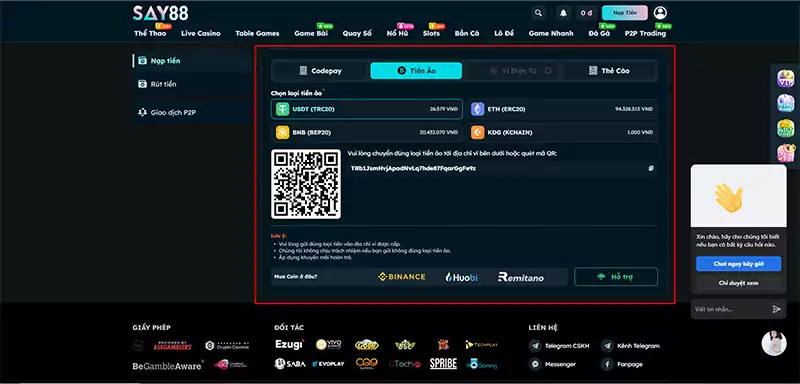Click the Evoplay partner logo
The image size is (800, 384).
tap(328, 364)
